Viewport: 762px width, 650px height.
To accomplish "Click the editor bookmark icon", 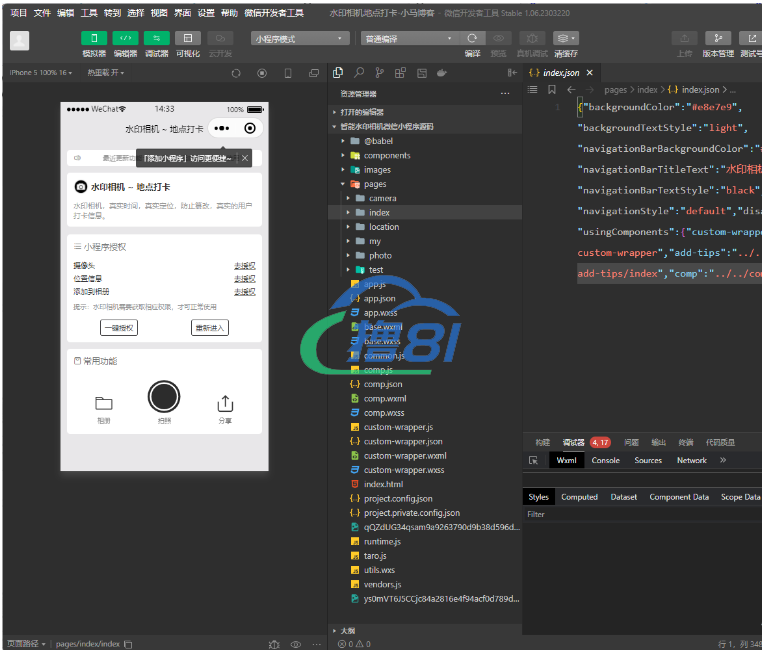I will [x=552, y=89].
